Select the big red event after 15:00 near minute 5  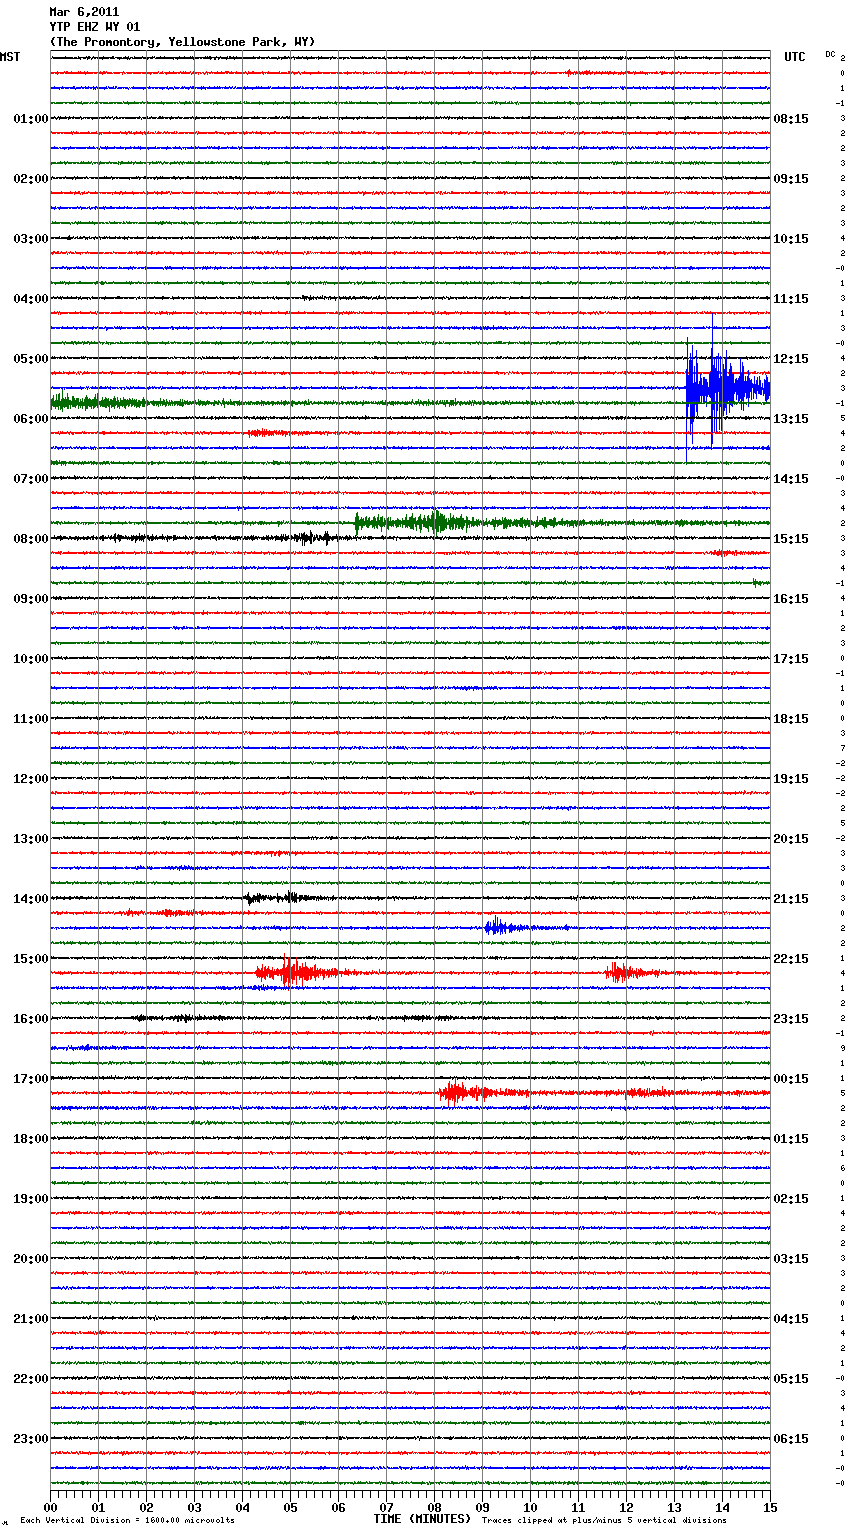[292, 972]
